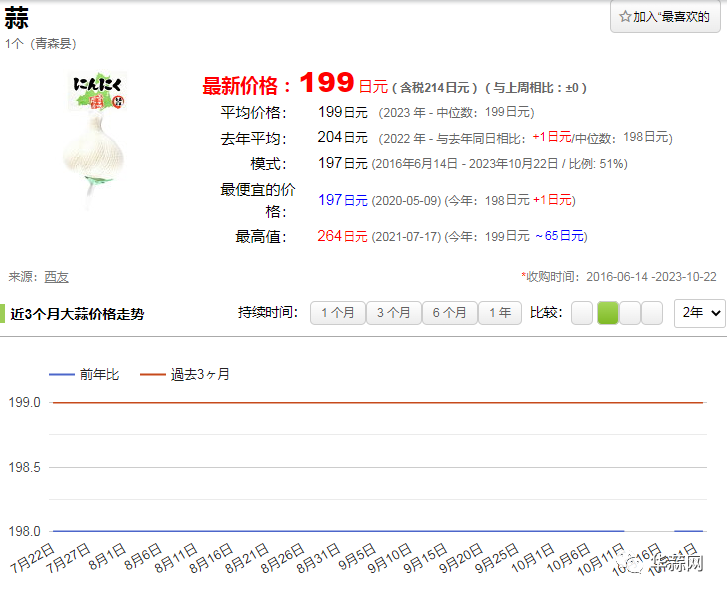Screen dimensions: 727x595
Task: Toggle the first gray compare box
Action: [582, 313]
